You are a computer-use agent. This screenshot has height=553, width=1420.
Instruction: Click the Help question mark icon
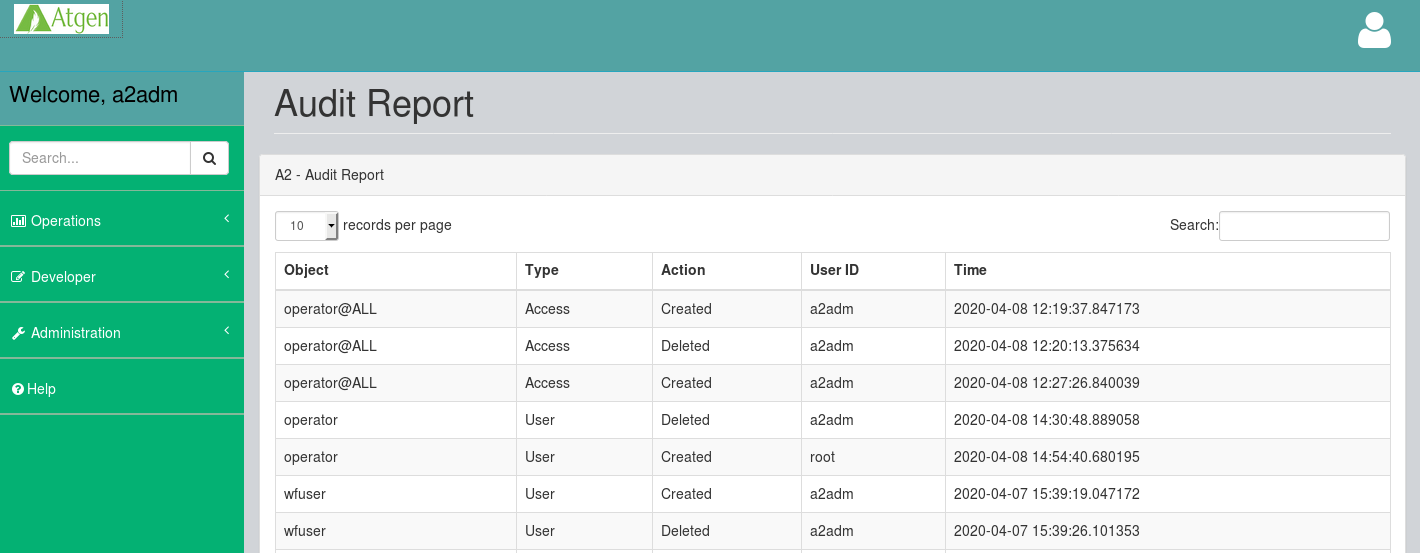[x=18, y=389]
